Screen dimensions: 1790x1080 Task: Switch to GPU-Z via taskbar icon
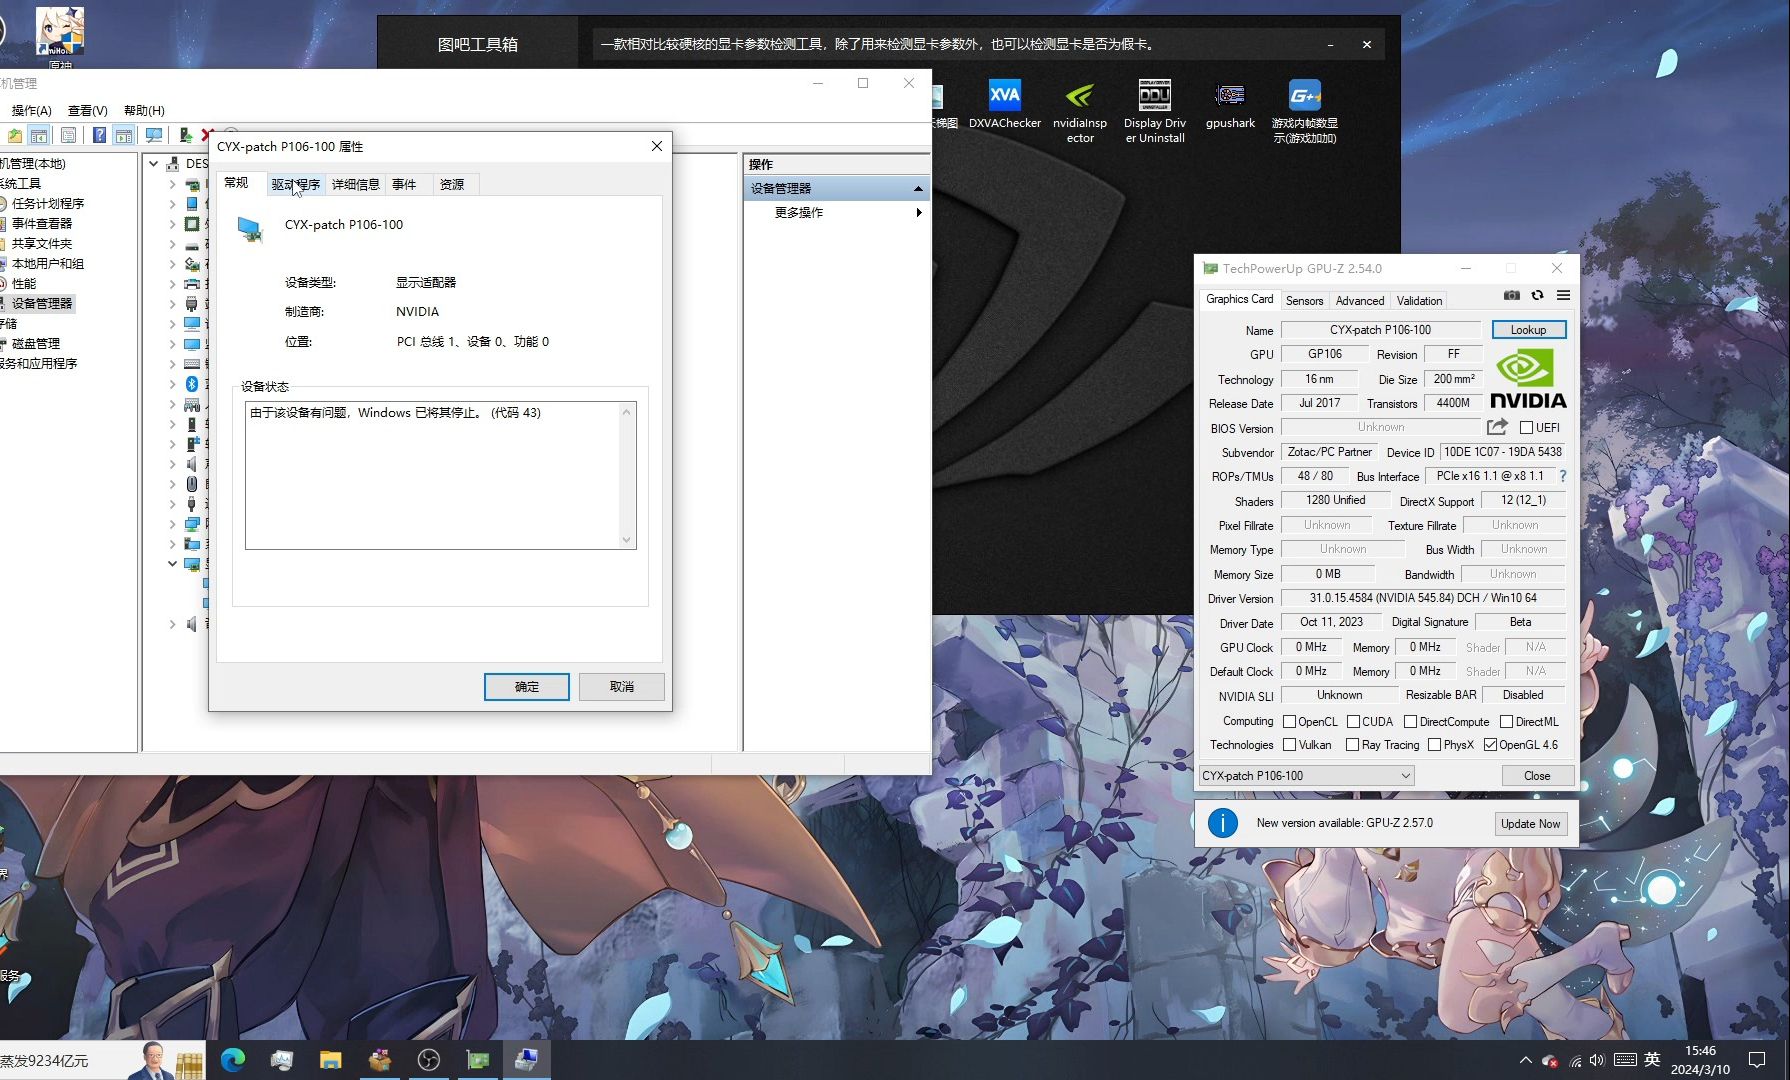[x=478, y=1060]
